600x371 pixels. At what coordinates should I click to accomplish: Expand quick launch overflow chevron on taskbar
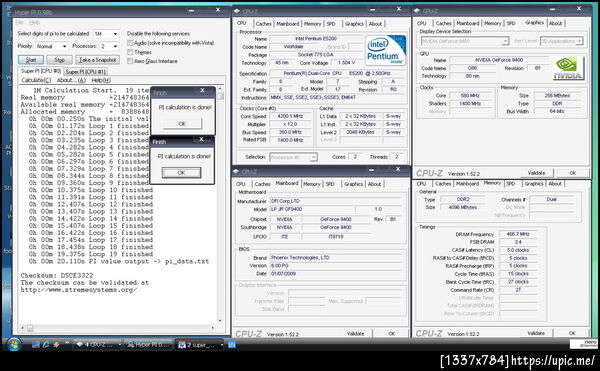coord(67,343)
